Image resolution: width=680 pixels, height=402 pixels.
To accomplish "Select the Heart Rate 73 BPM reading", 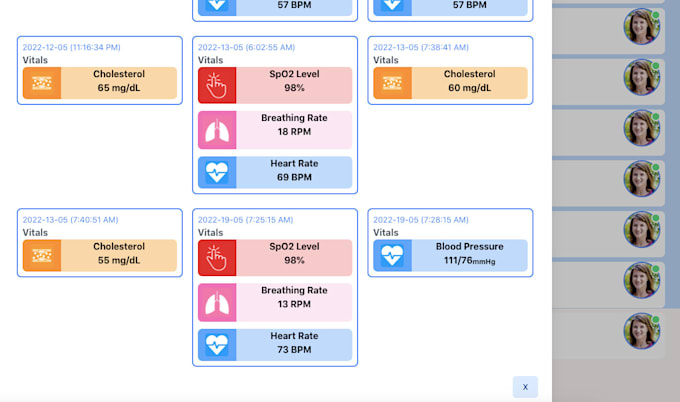I will pos(294,343).
